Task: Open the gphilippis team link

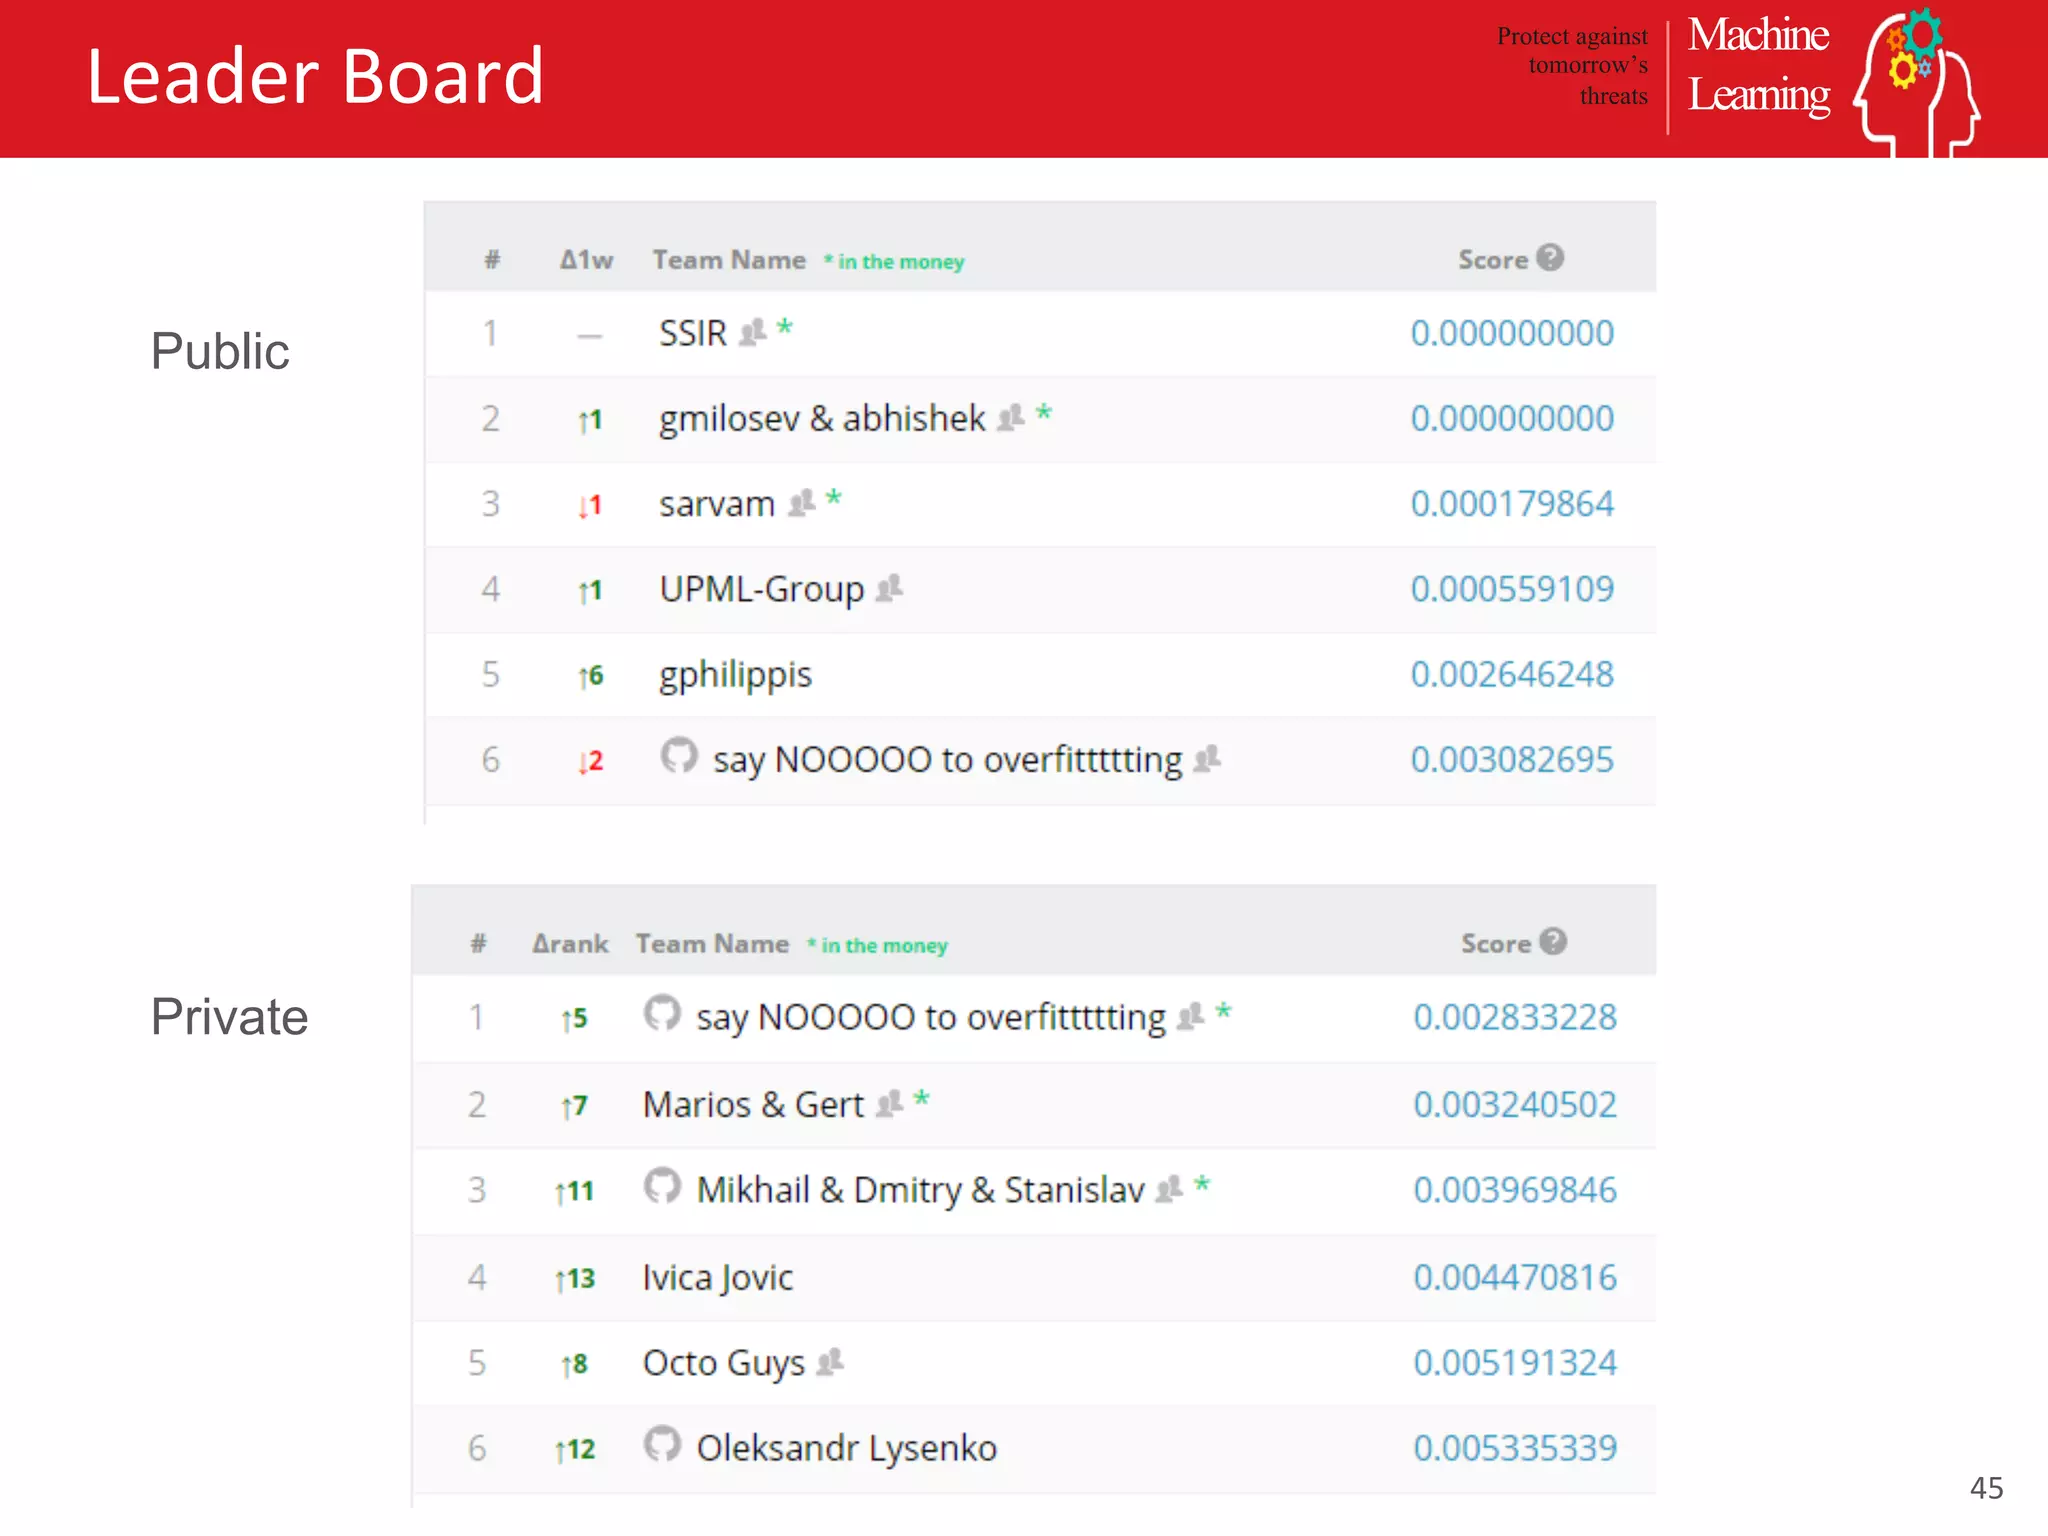Action: (735, 675)
